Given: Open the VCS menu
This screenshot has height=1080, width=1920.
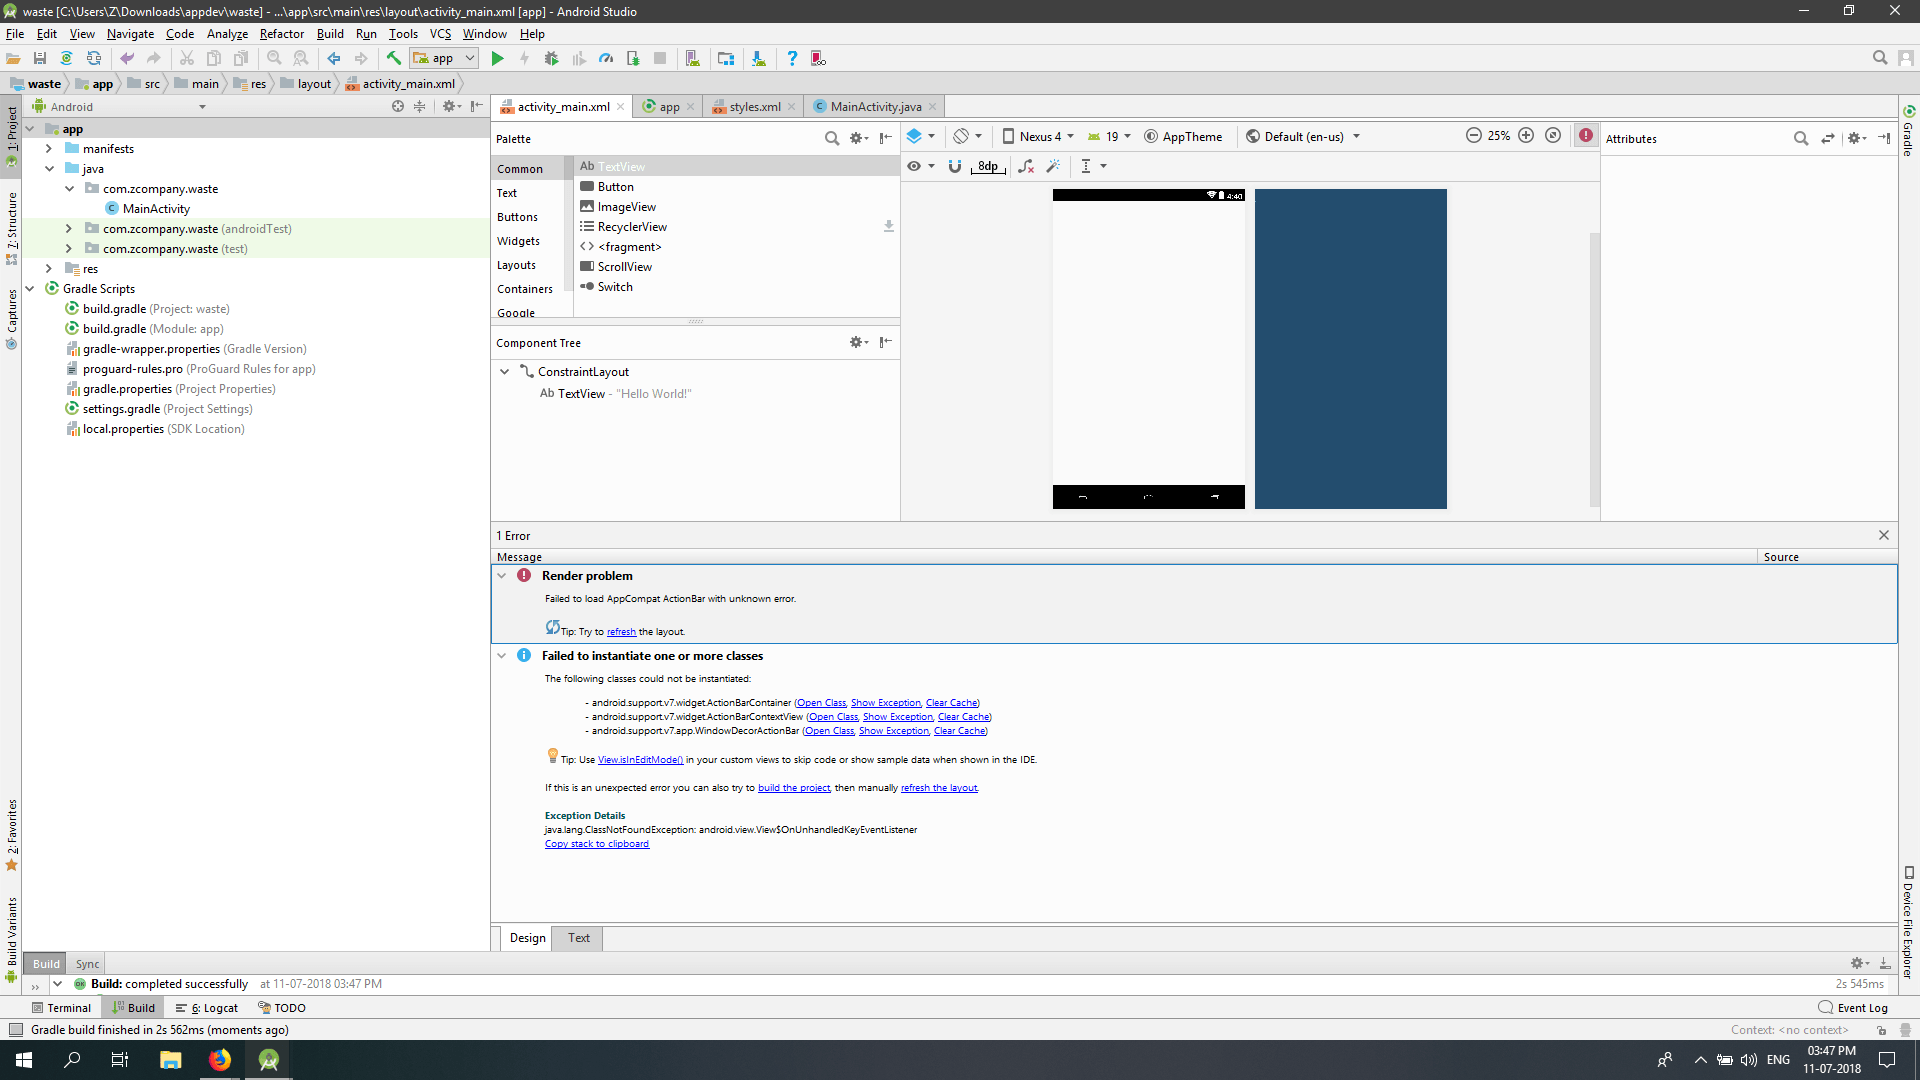Looking at the screenshot, I should (x=440, y=33).
